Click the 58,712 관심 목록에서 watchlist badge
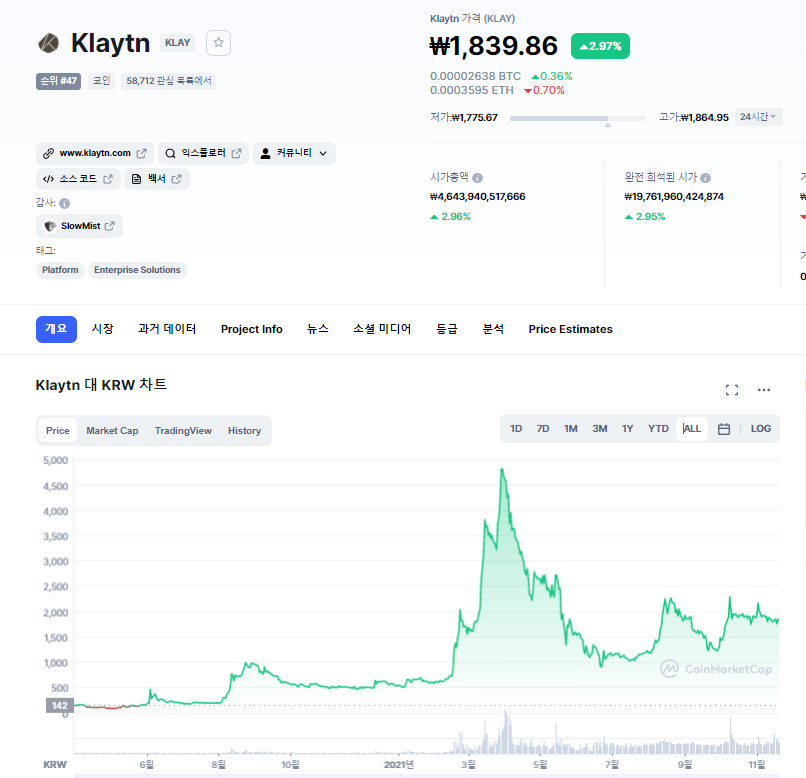This screenshot has width=806, height=778. click(x=169, y=81)
